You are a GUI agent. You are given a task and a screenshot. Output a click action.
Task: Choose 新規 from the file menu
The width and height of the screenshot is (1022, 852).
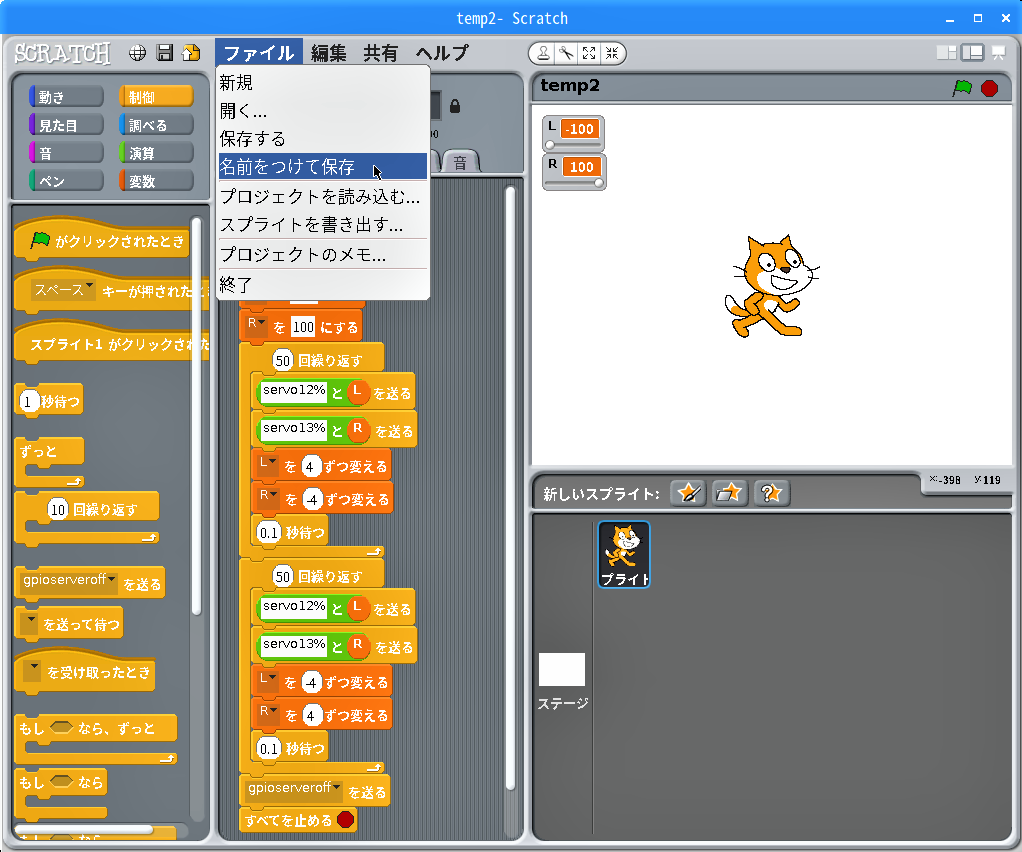tap(323, 83)
